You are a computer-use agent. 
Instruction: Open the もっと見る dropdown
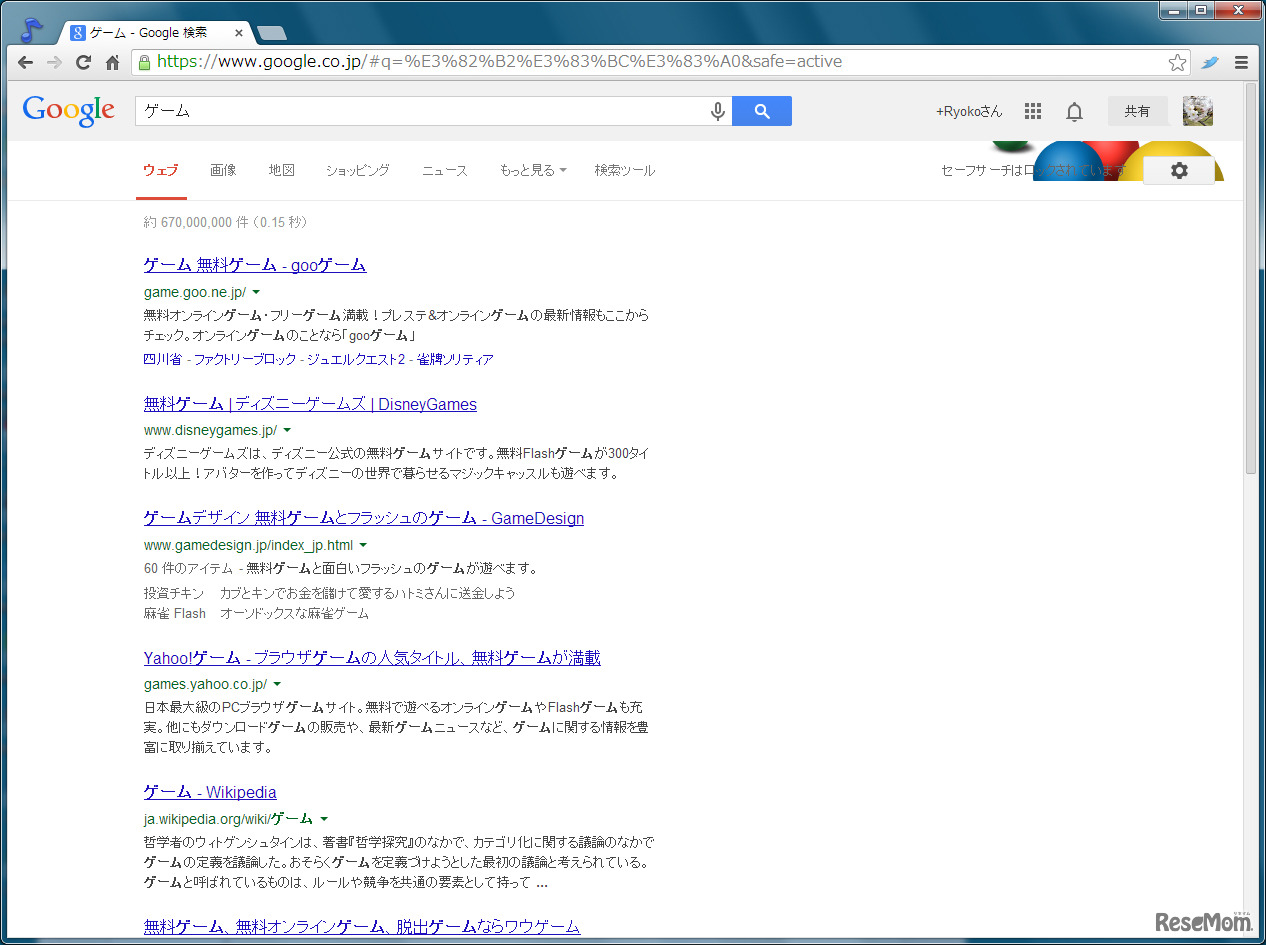pos(533,170)
